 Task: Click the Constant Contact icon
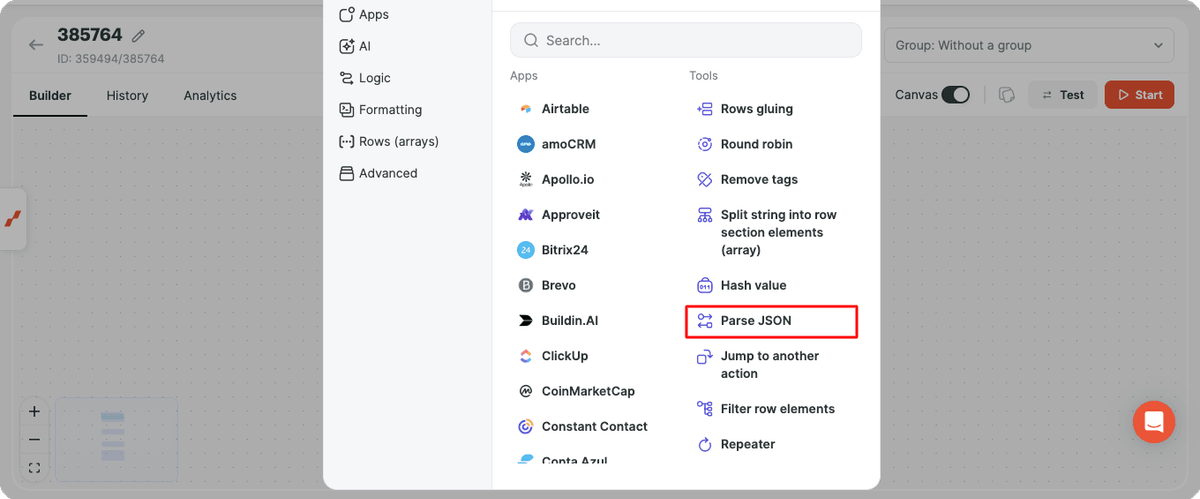pos(526,427)
